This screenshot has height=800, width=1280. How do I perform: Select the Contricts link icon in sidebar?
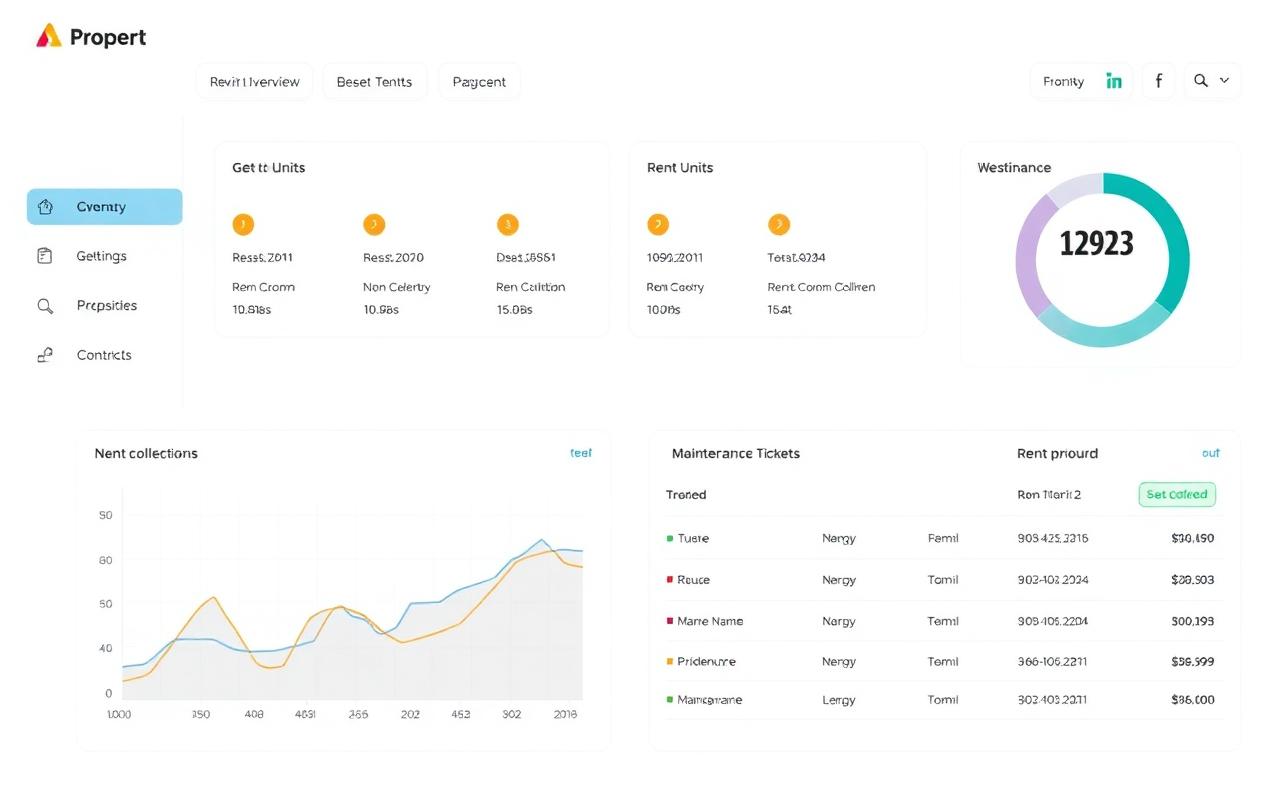(44, 355)
